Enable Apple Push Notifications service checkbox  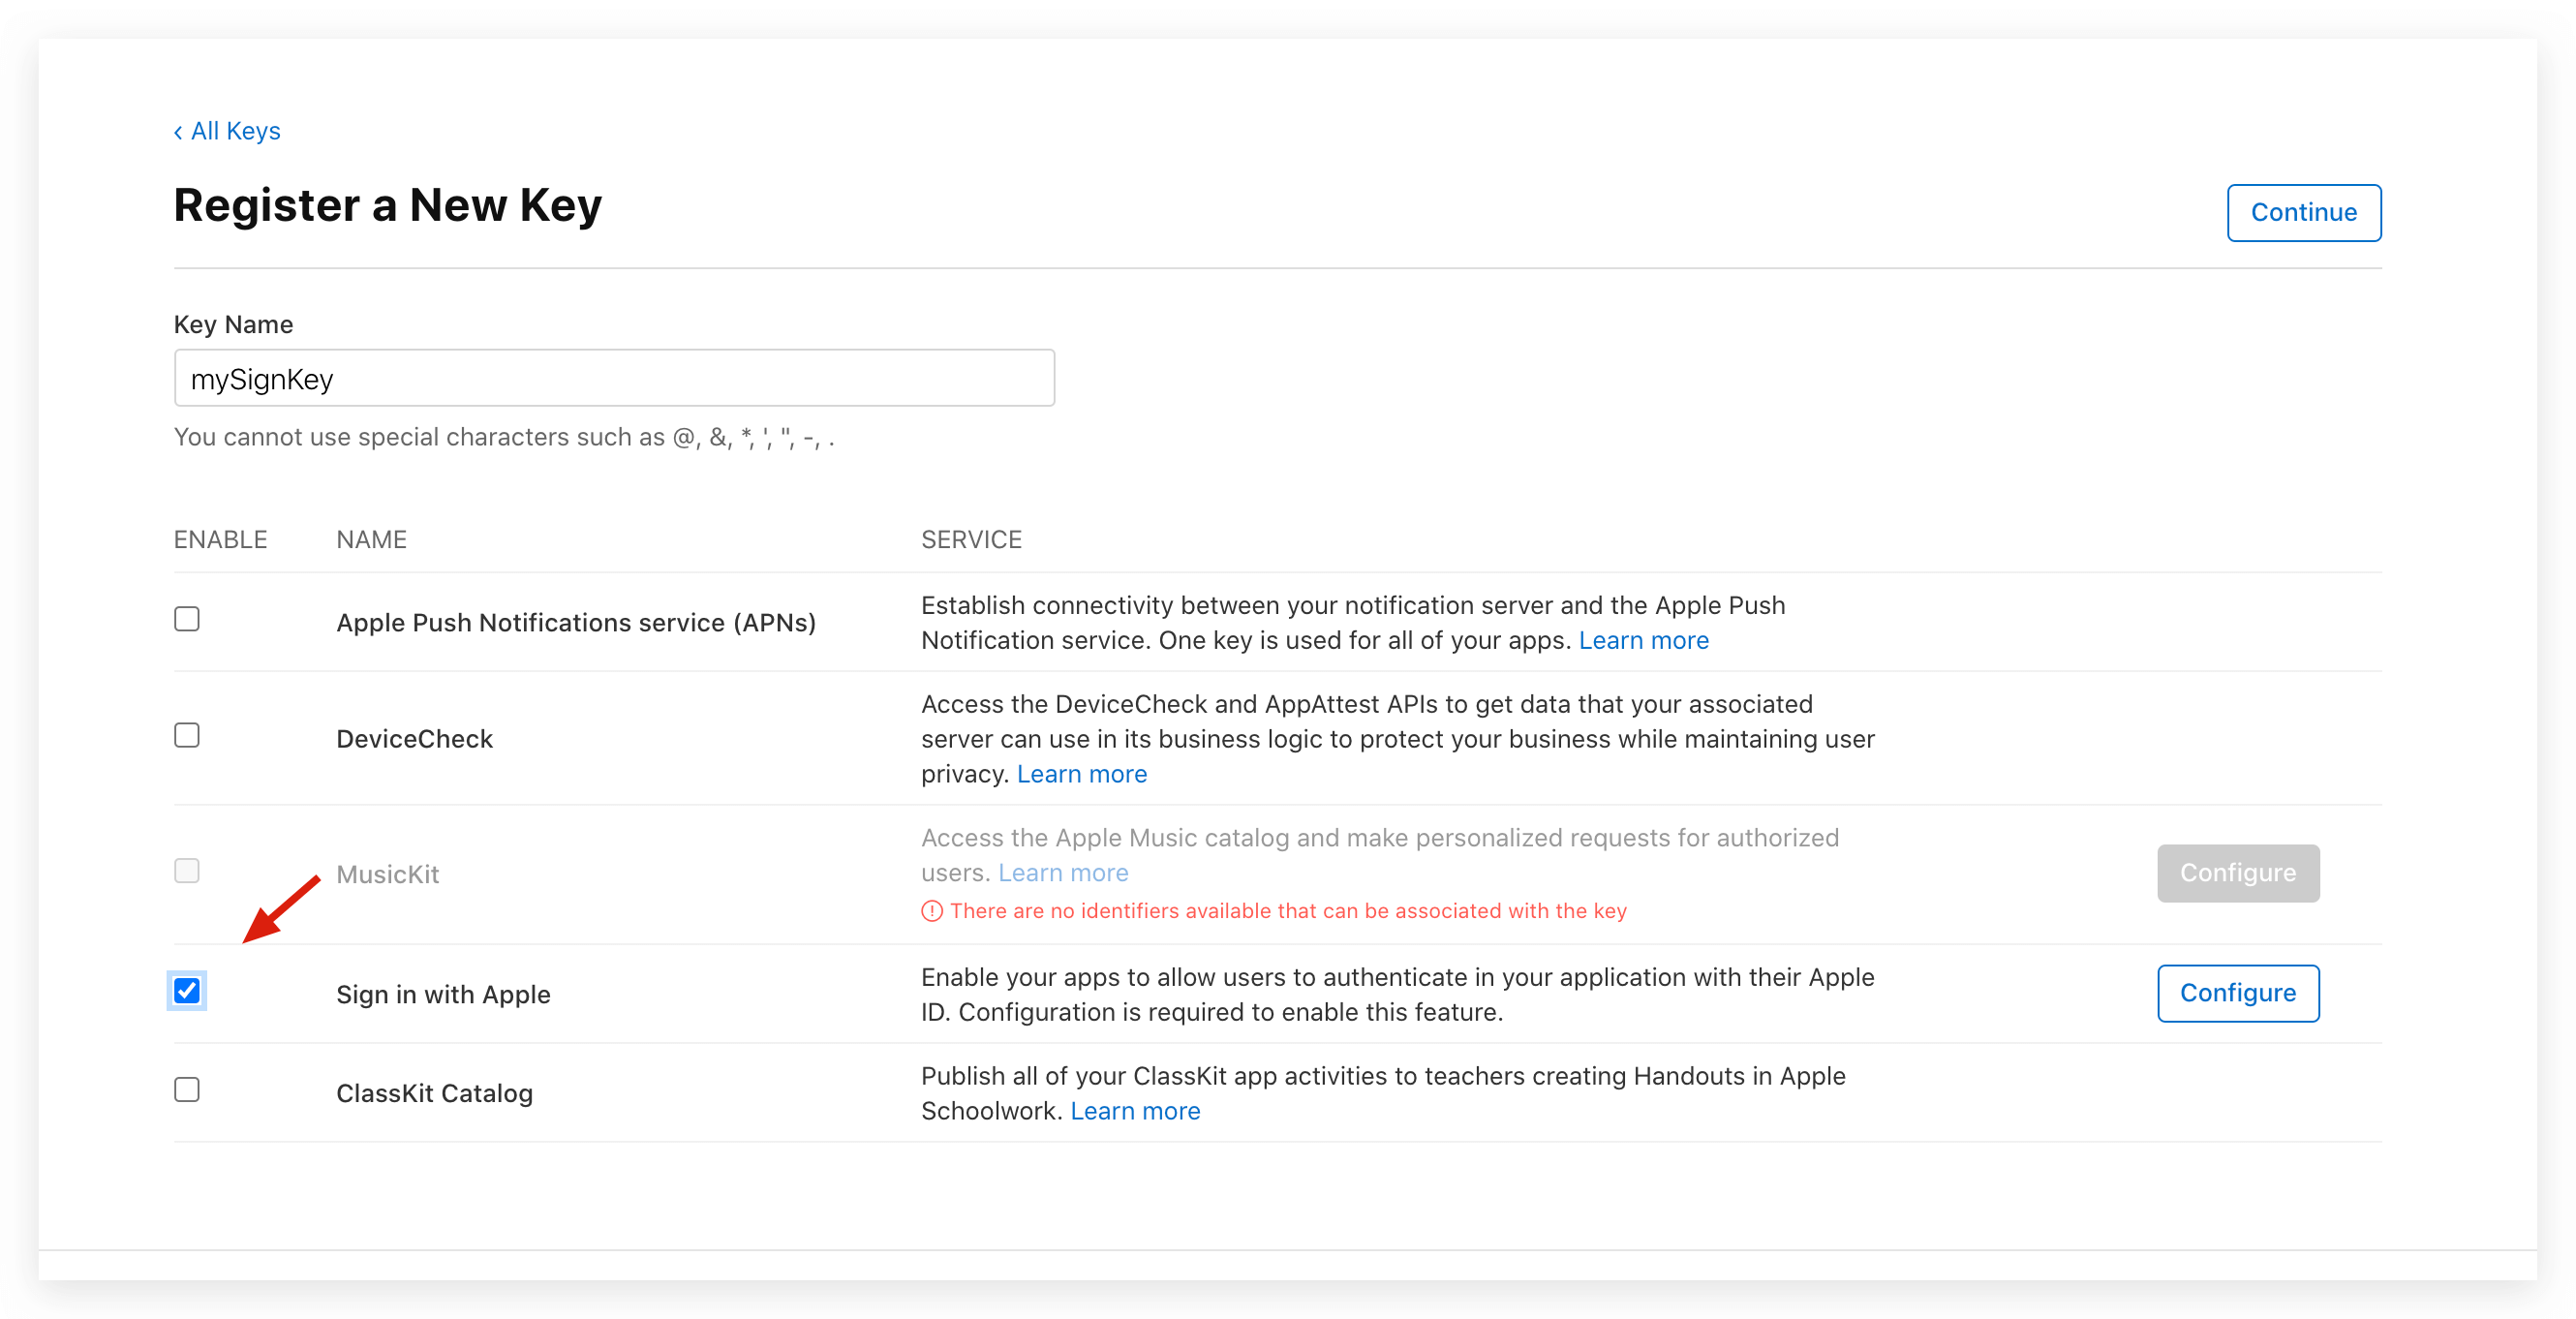tap(187, 619)
